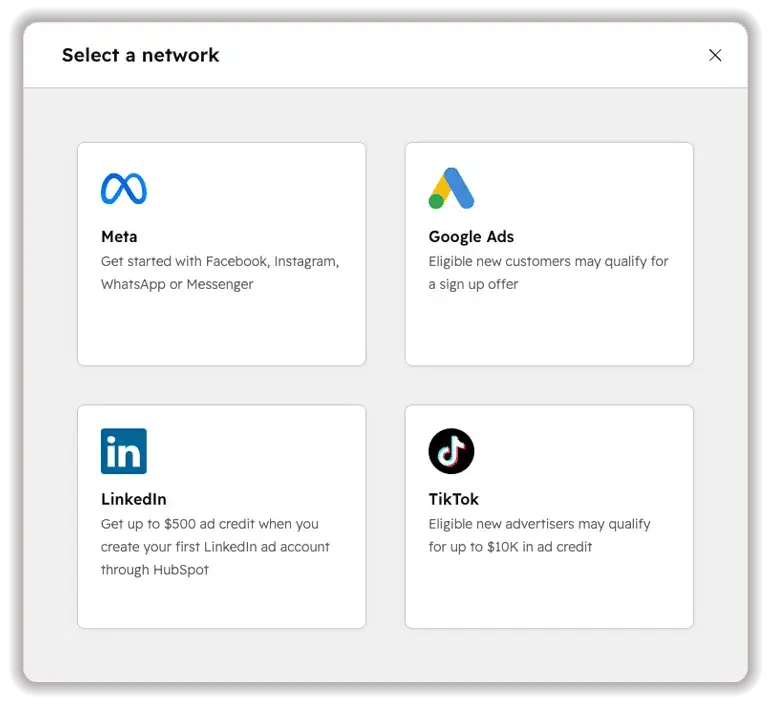Click the Google Ads logo icon
Screen dimensions: 770x705
[451, 189]
